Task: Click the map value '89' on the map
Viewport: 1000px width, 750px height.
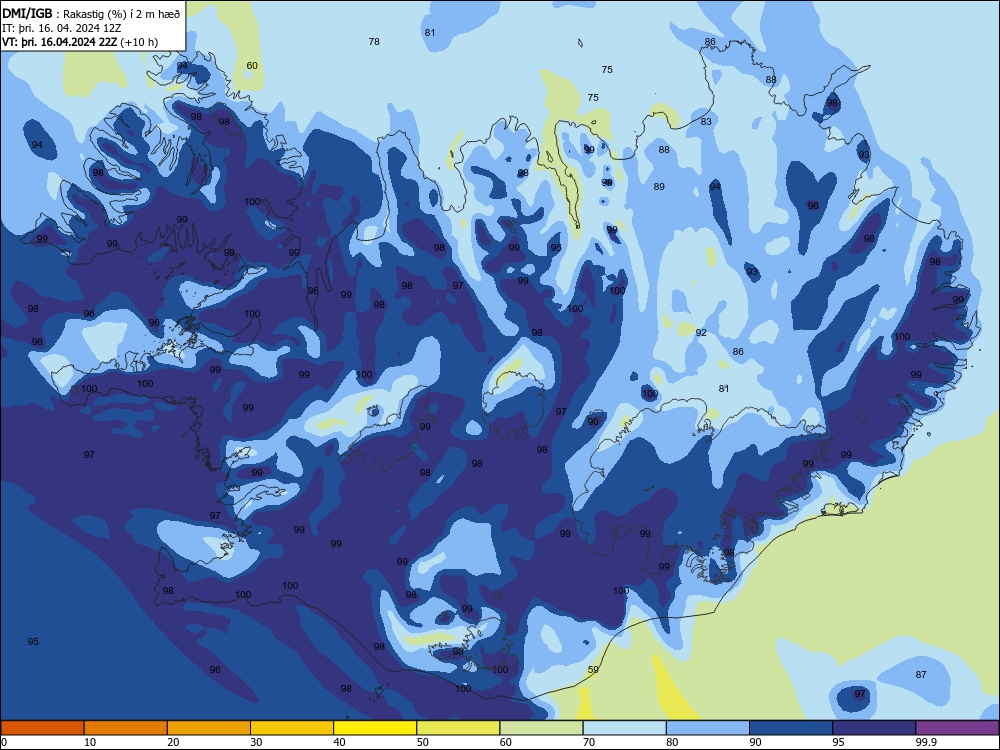Action: (659, 187)
